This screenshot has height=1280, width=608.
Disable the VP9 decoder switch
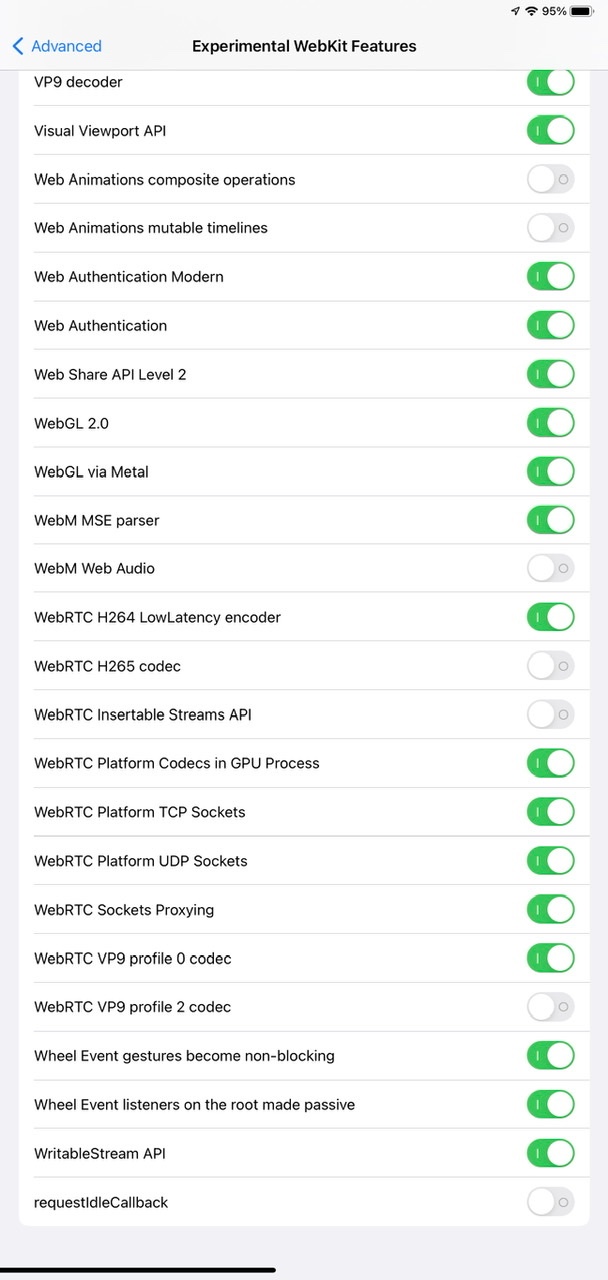pos(550,82)
